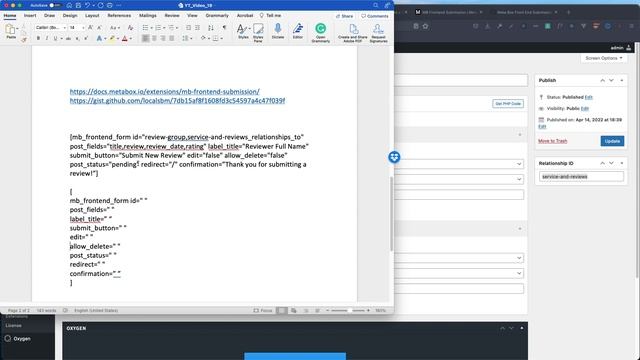
Task: Click the align left icon
Action: (x=146, y=38)
